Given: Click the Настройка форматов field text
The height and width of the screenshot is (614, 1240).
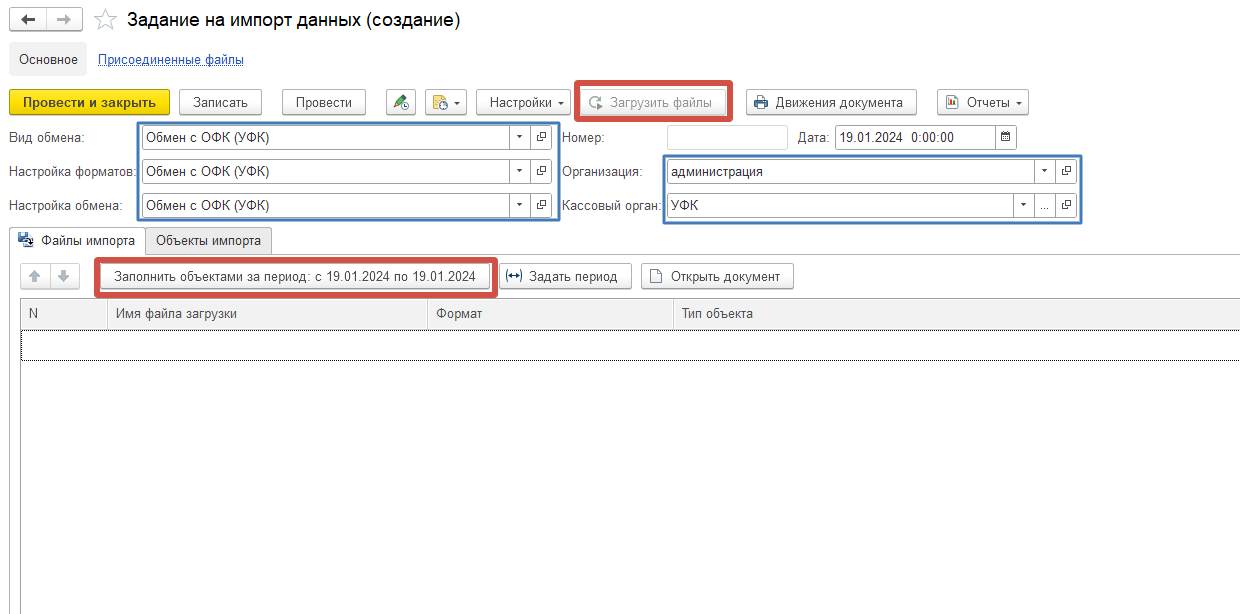Looking at the screenshot, I should (x=325, y=172).
